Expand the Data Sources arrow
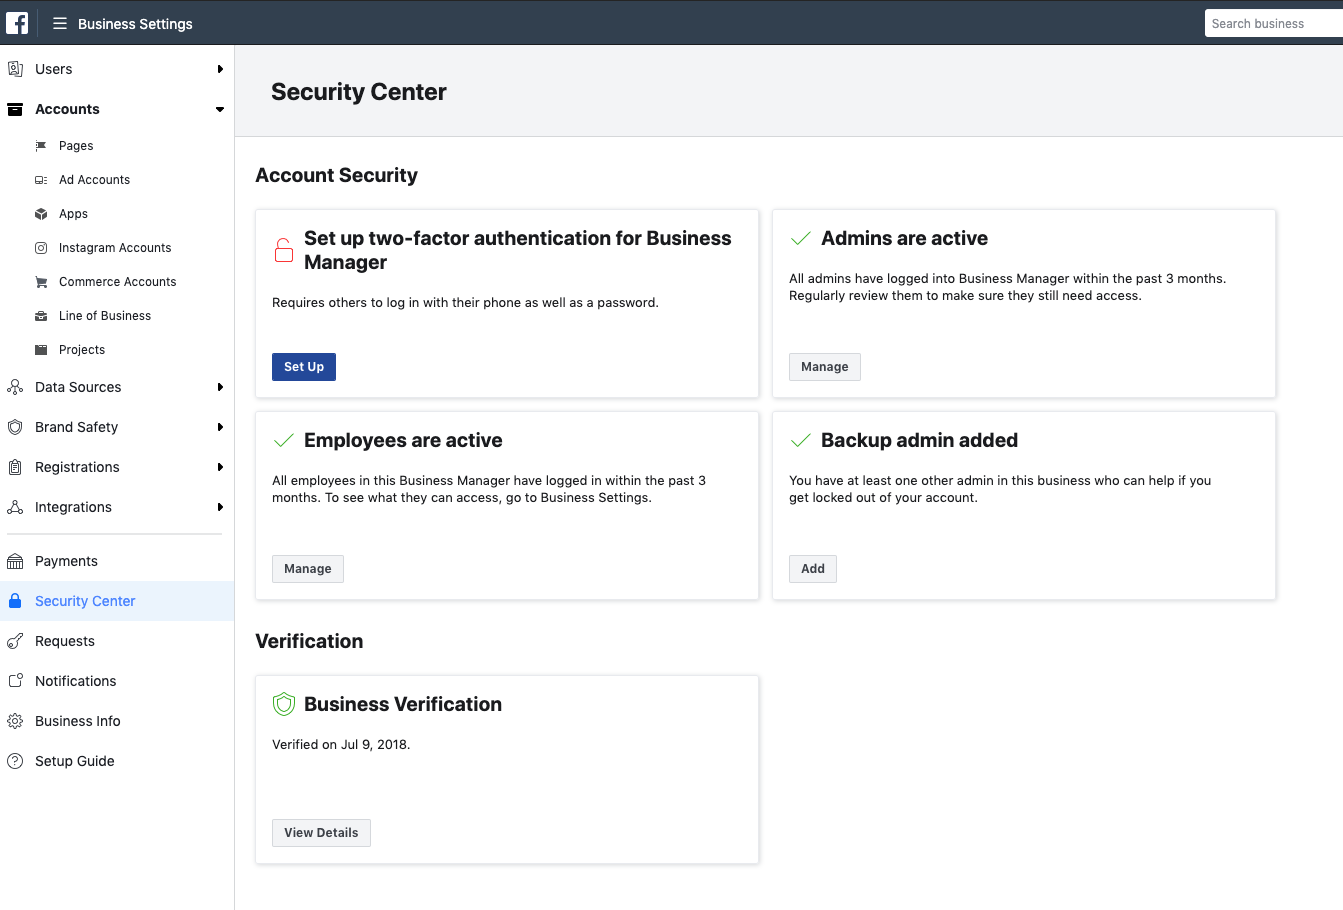Image resolution: width=1343 pixels, height=910 pixels. (220, 387)
